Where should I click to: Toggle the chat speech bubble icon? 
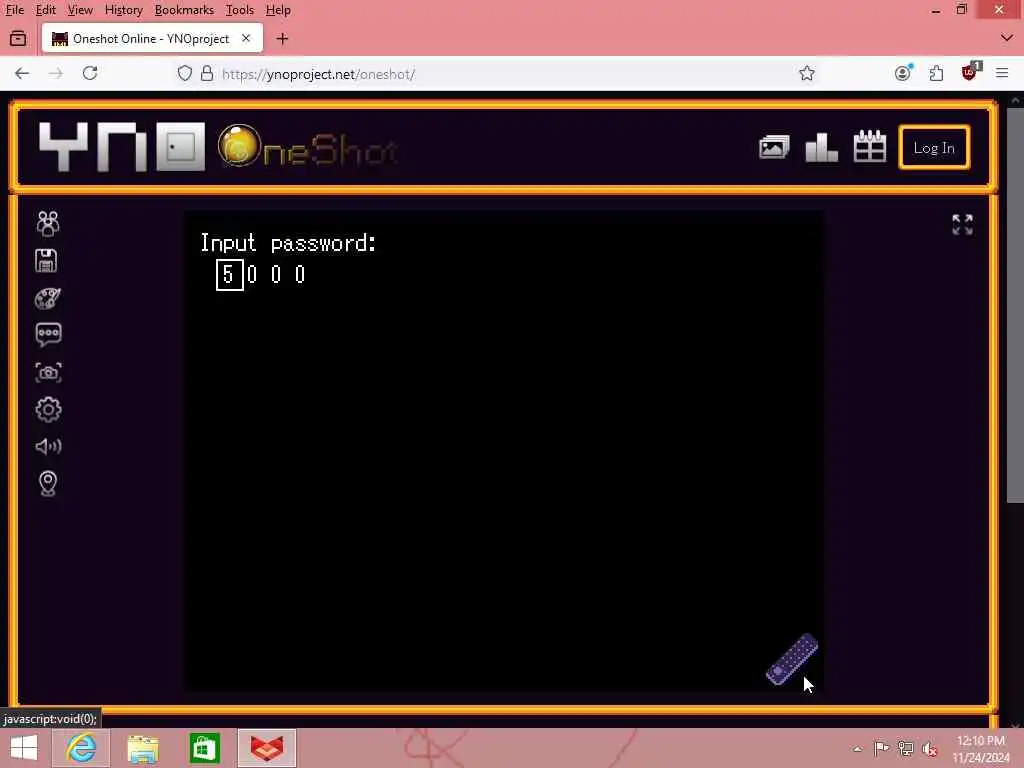(x=48, y=335)
